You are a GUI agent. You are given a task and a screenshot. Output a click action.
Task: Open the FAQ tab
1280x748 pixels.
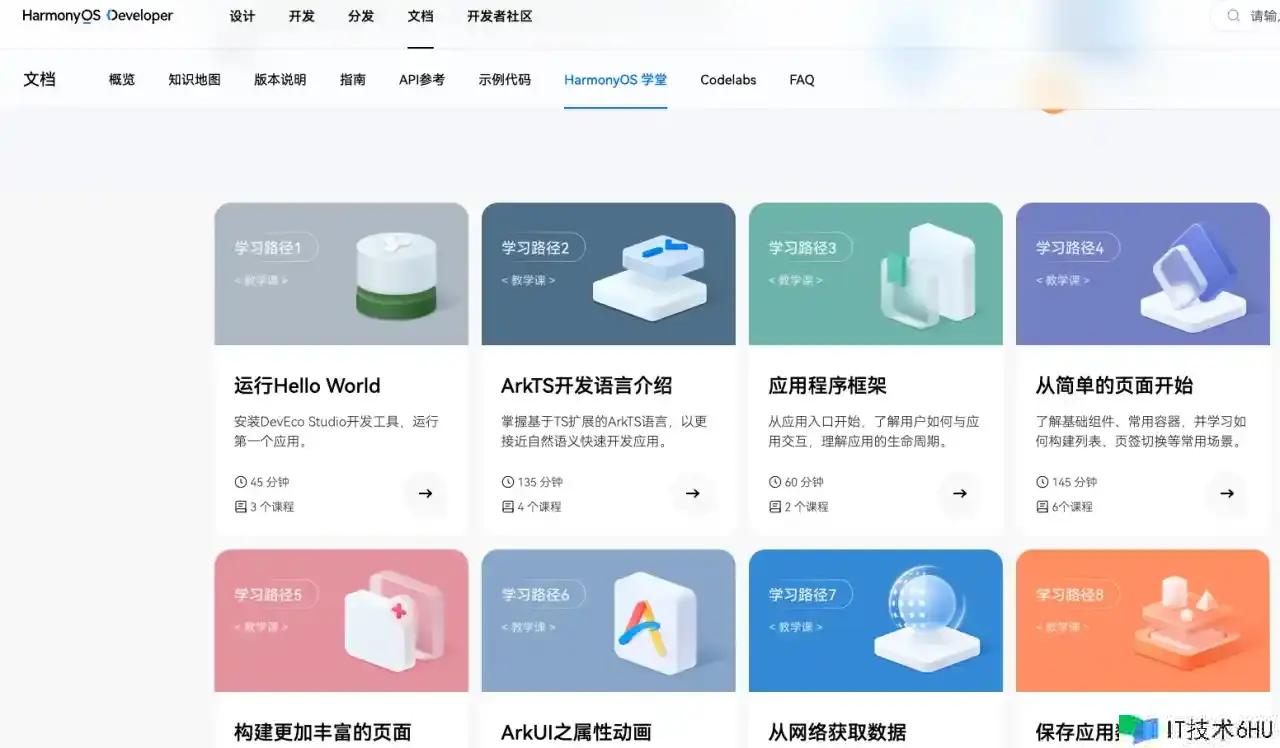pos(802,80)
